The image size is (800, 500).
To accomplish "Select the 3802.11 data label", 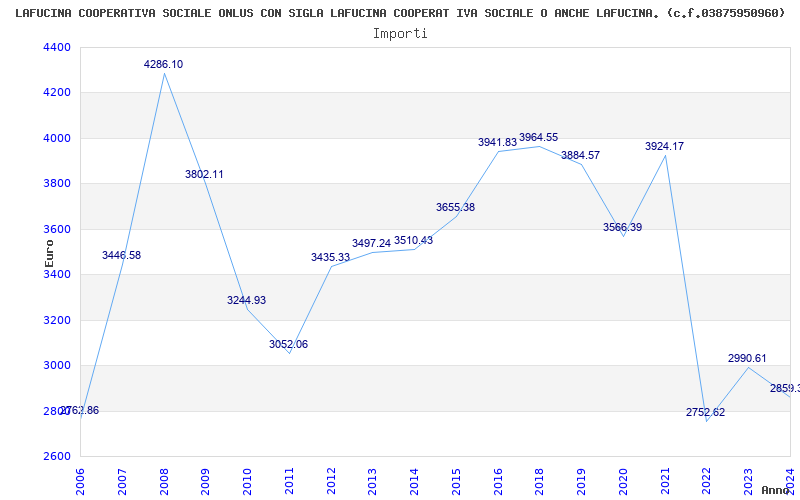I will 204,174.
